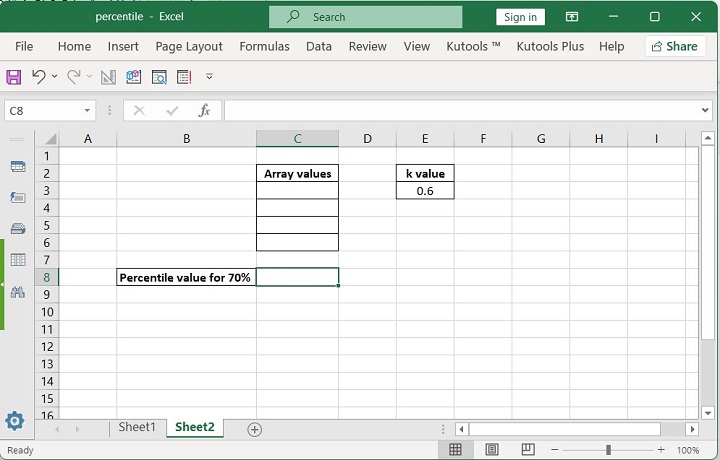Open the Undo history dropdown arrow
The image size is (720, 460).
point(55,77)
